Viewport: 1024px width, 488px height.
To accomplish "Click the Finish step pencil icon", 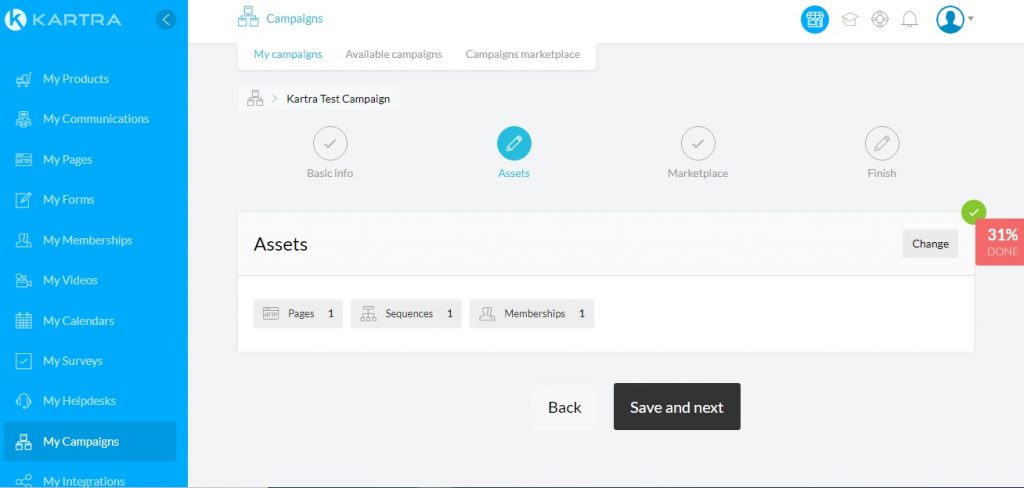I will [882, 144].
